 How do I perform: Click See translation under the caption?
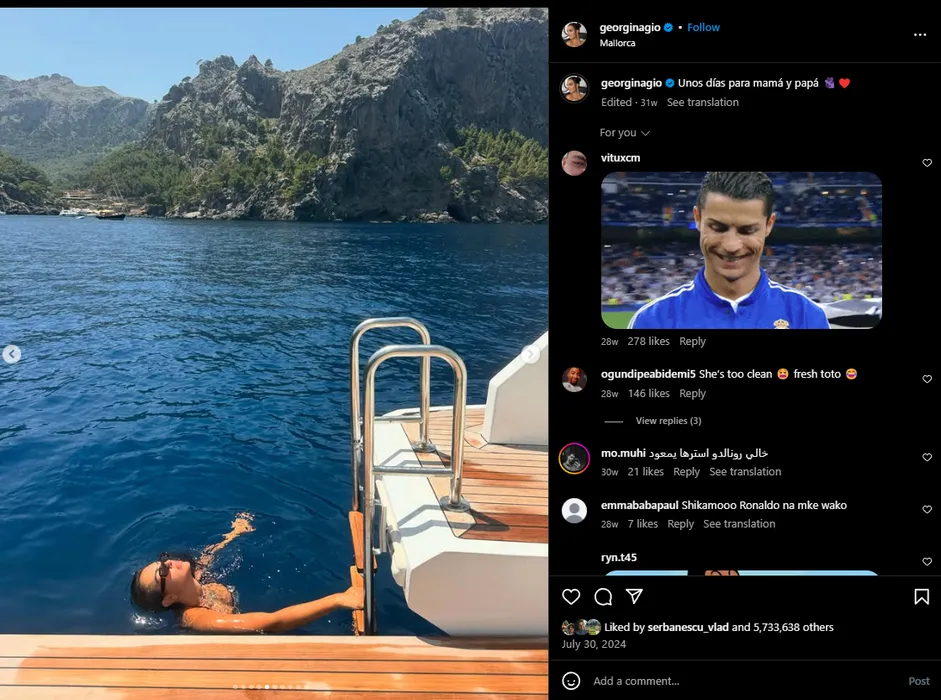pos(703,103)
